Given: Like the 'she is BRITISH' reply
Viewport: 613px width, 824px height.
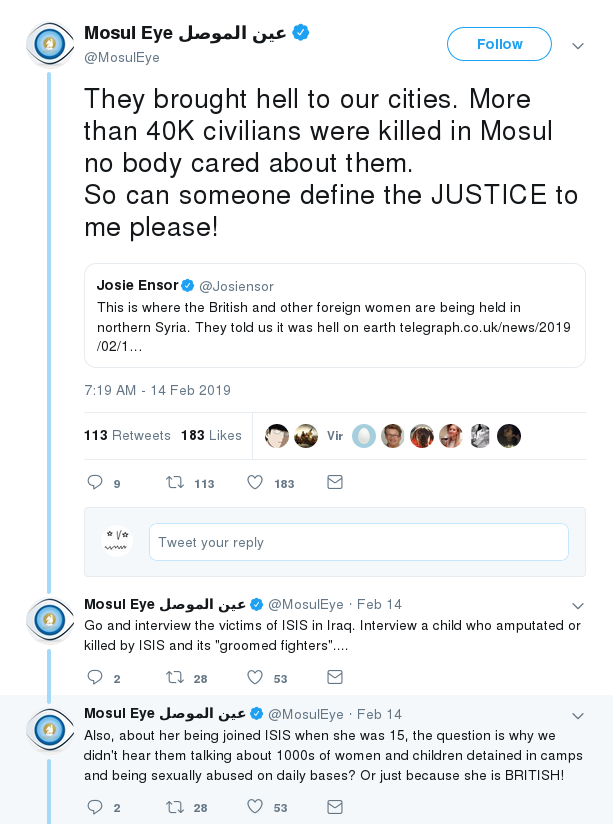Looking at the screenshot, I should coord(255,806).
